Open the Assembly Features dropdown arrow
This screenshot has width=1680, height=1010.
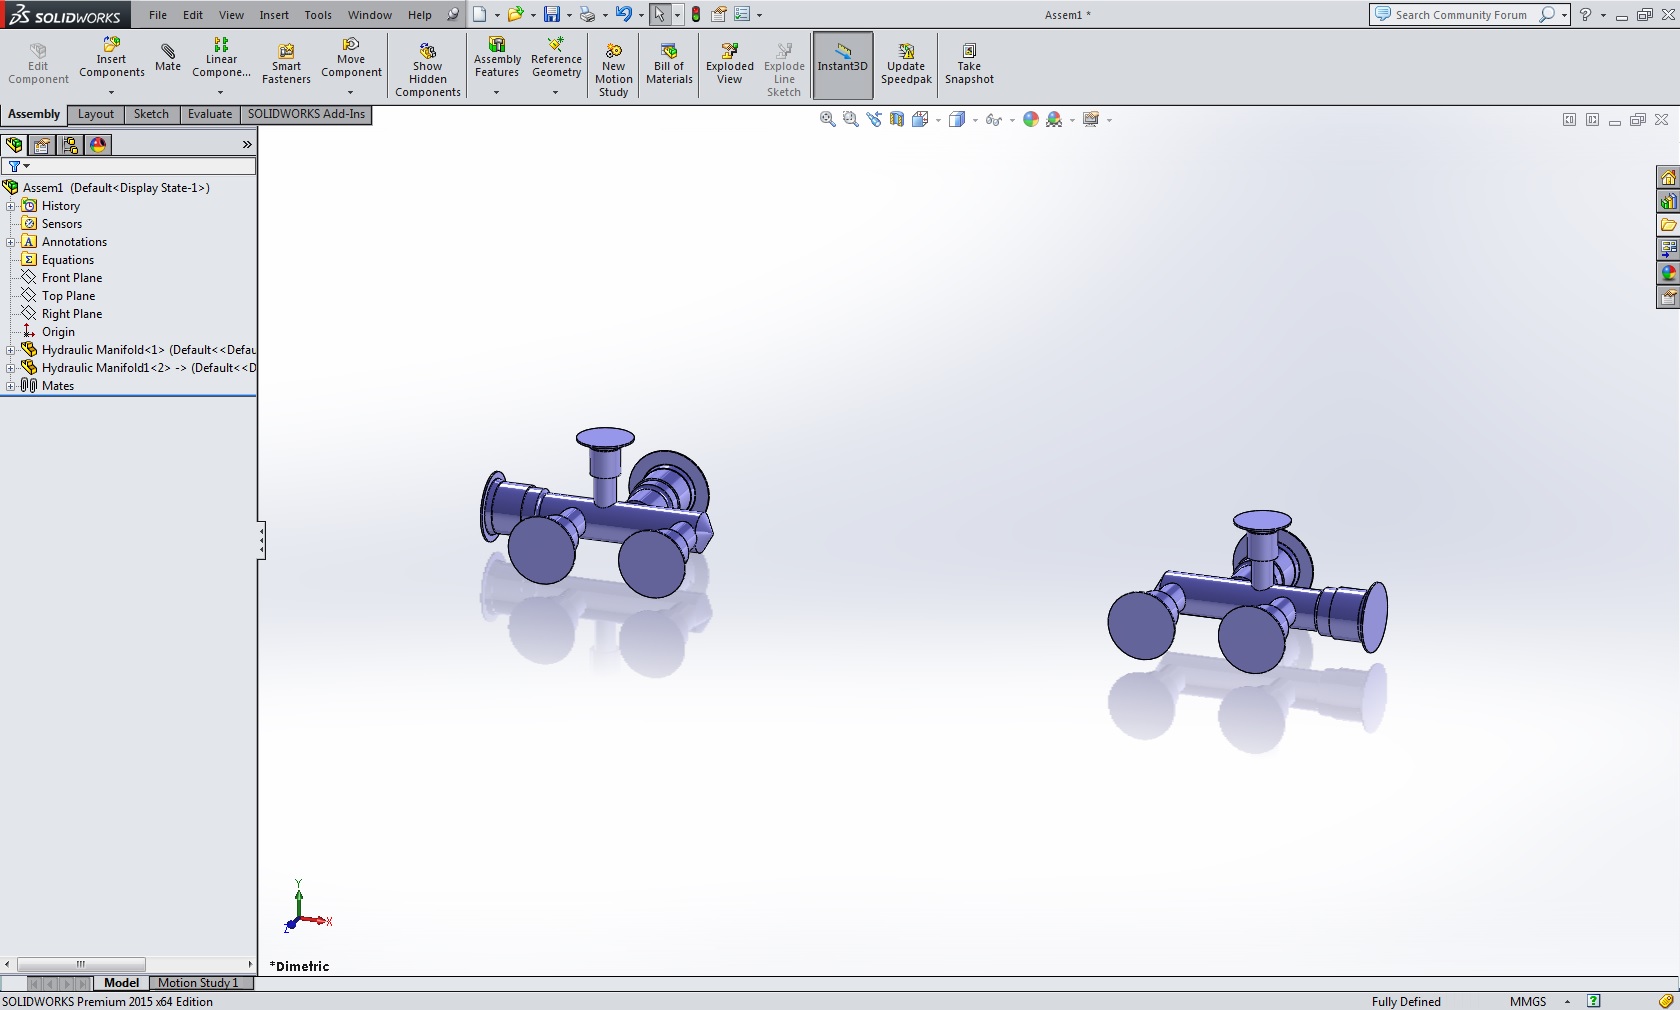[496, 93]
